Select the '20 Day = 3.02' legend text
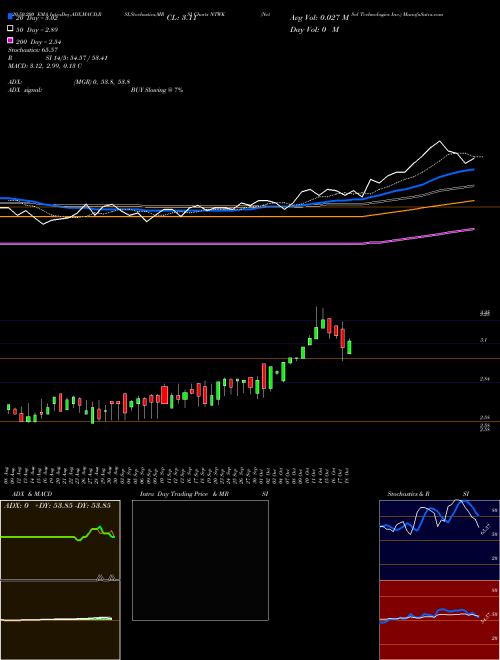 pyautogui.click(x=37, y=18)
